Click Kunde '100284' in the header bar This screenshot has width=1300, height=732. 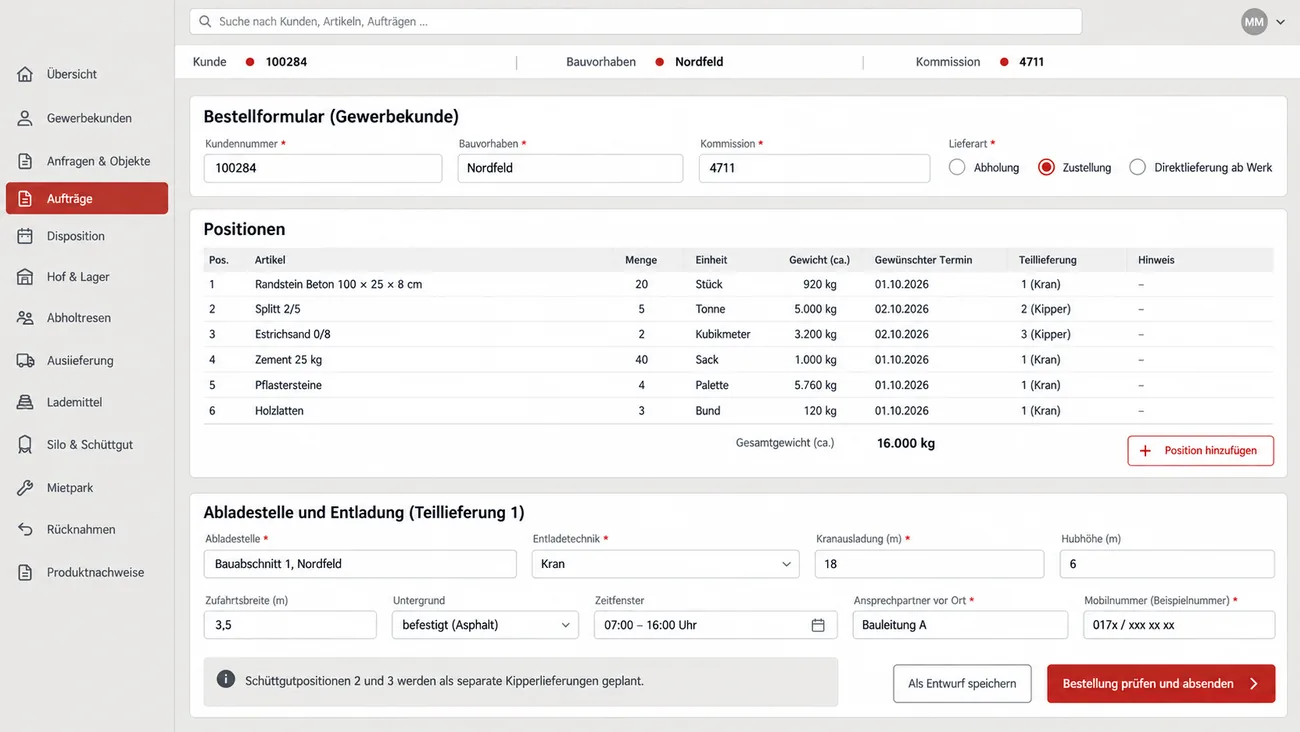tap(286, 62)
